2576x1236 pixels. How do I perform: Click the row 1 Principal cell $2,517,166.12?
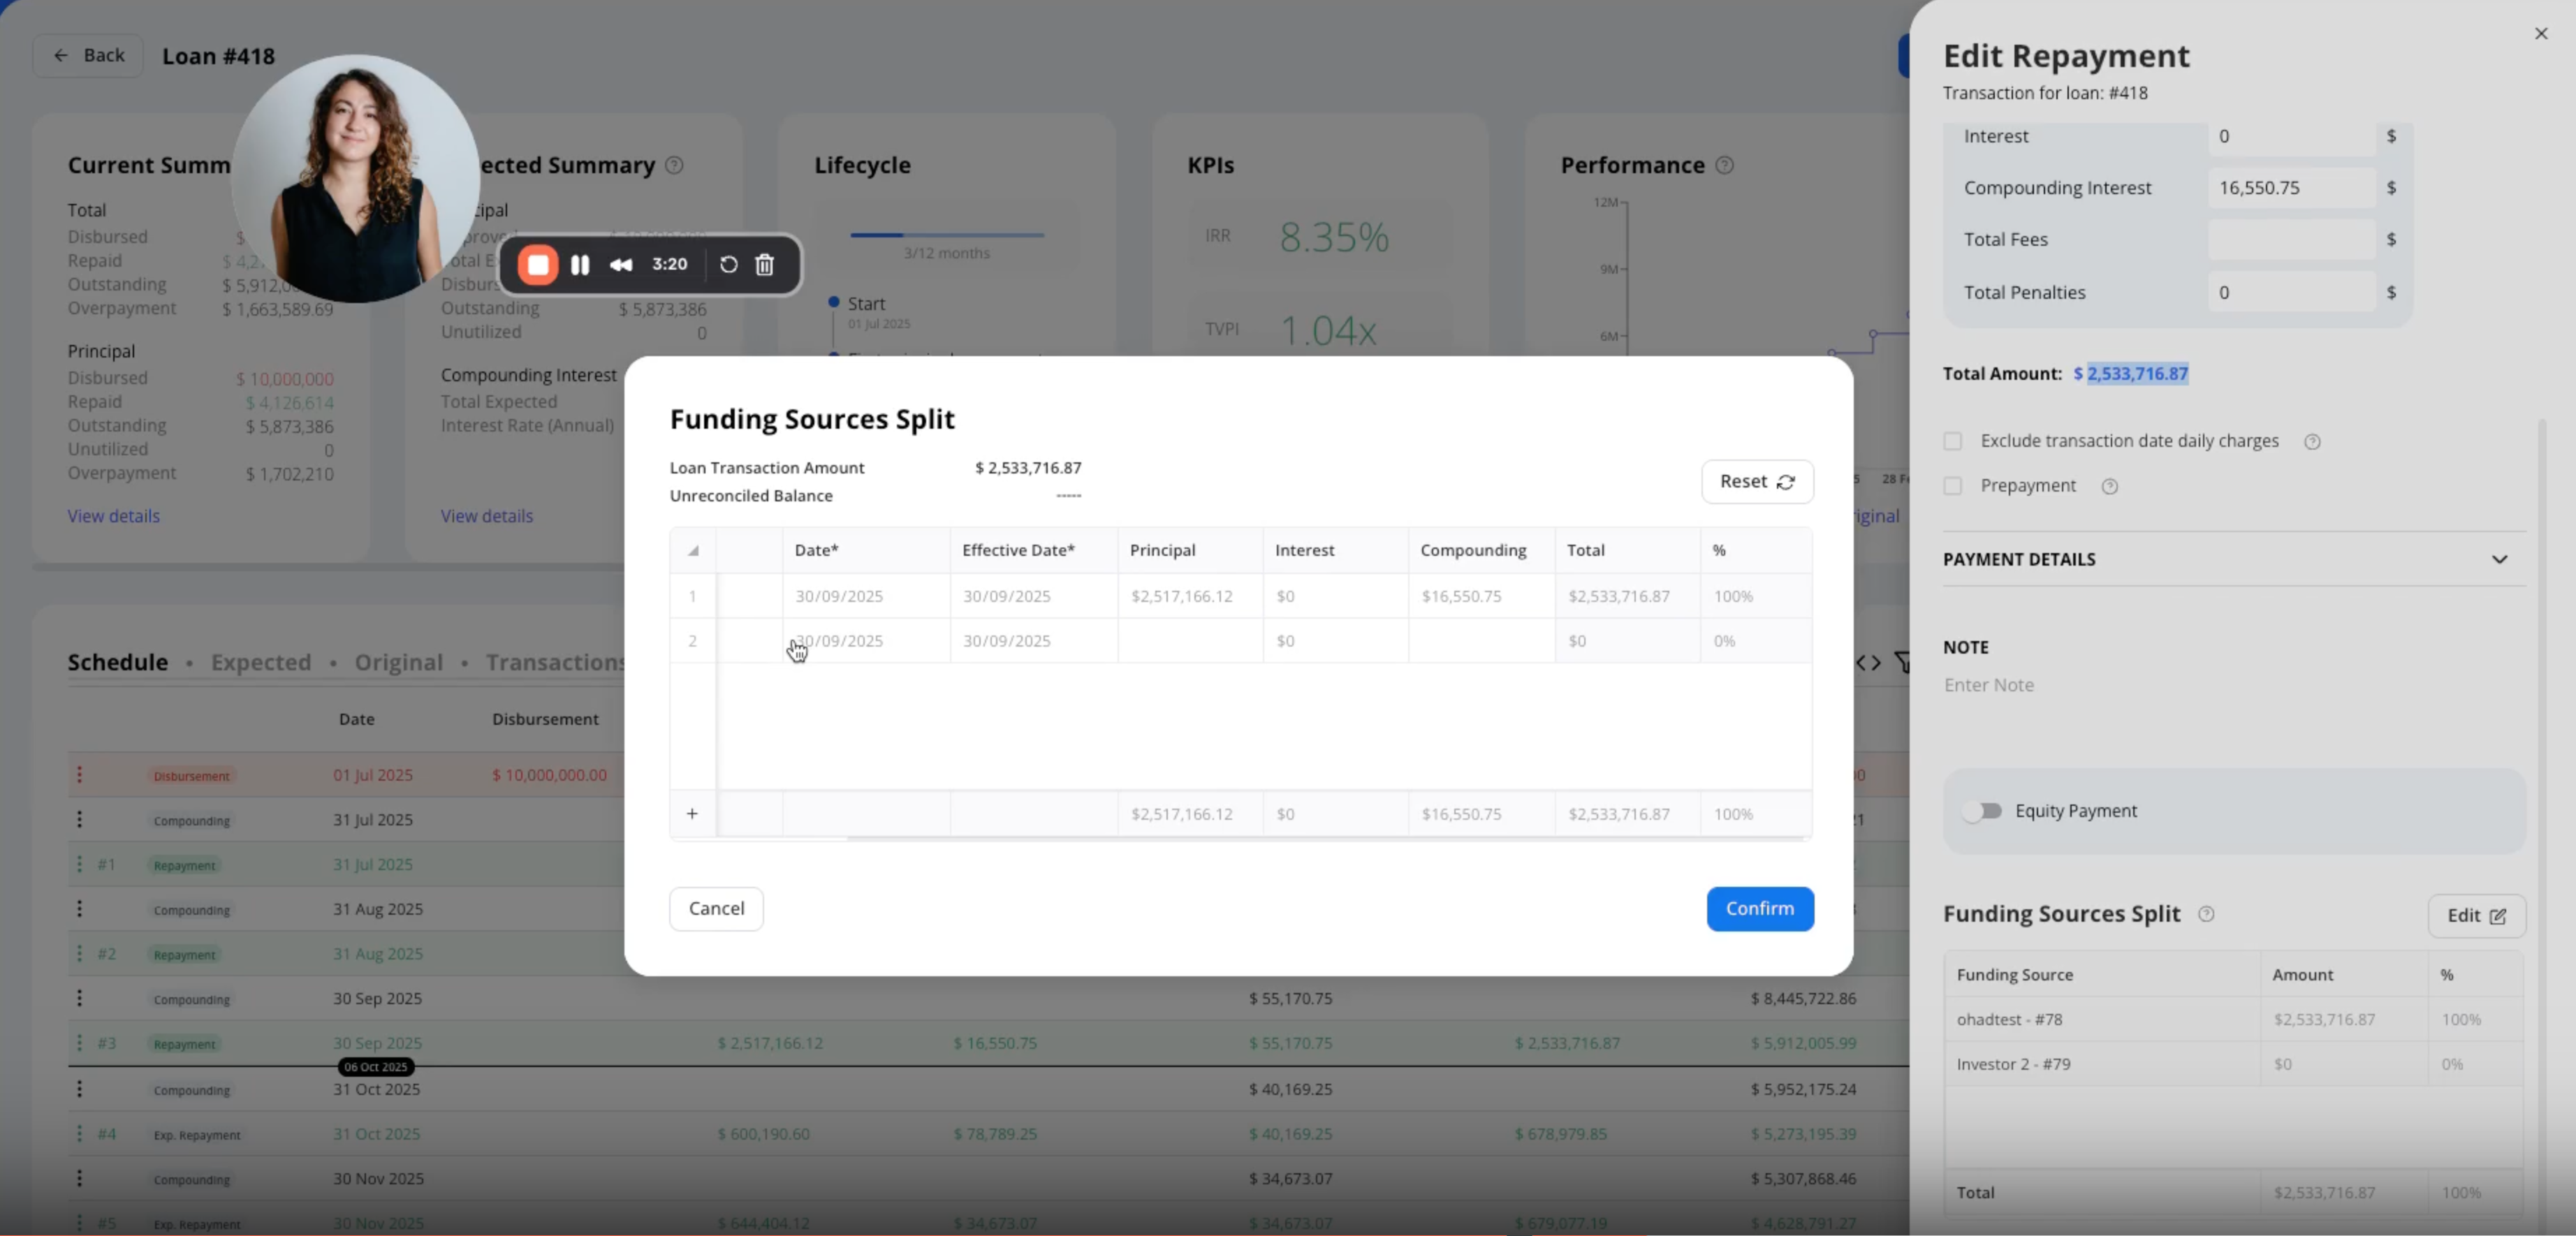[1190, 597]
